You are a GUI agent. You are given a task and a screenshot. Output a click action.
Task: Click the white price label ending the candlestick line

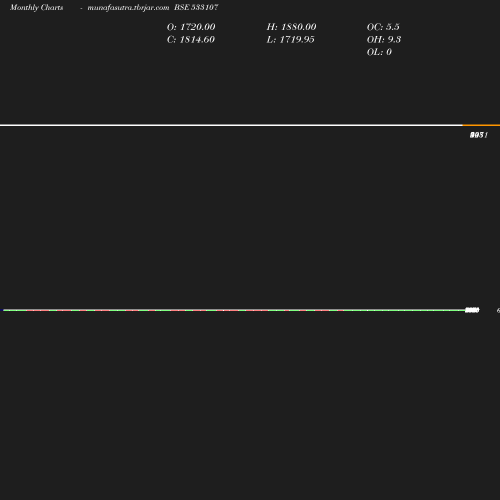coord(472,310)
